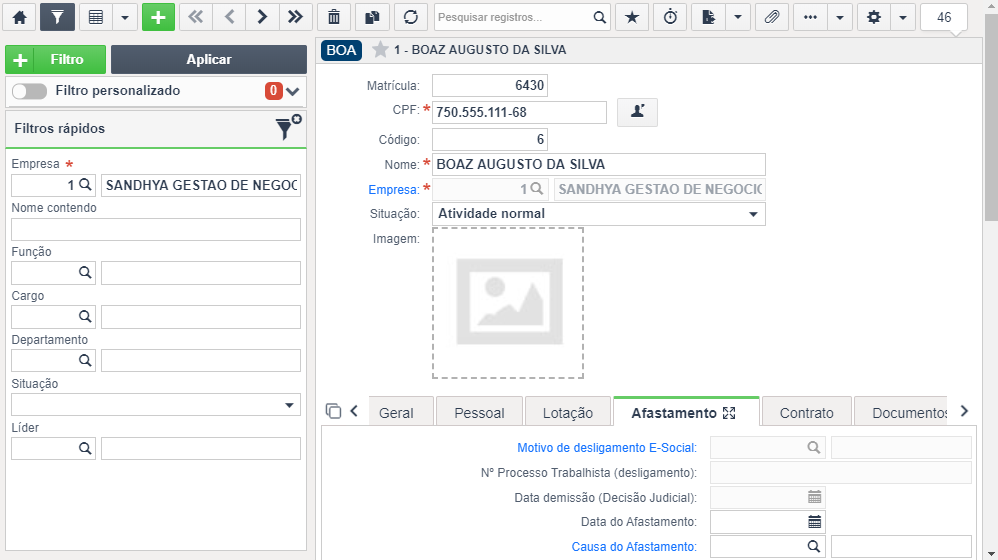Viewport: 998px width, 560px height.
Task: Add new record with green plus
Action: tap(158, 17)
